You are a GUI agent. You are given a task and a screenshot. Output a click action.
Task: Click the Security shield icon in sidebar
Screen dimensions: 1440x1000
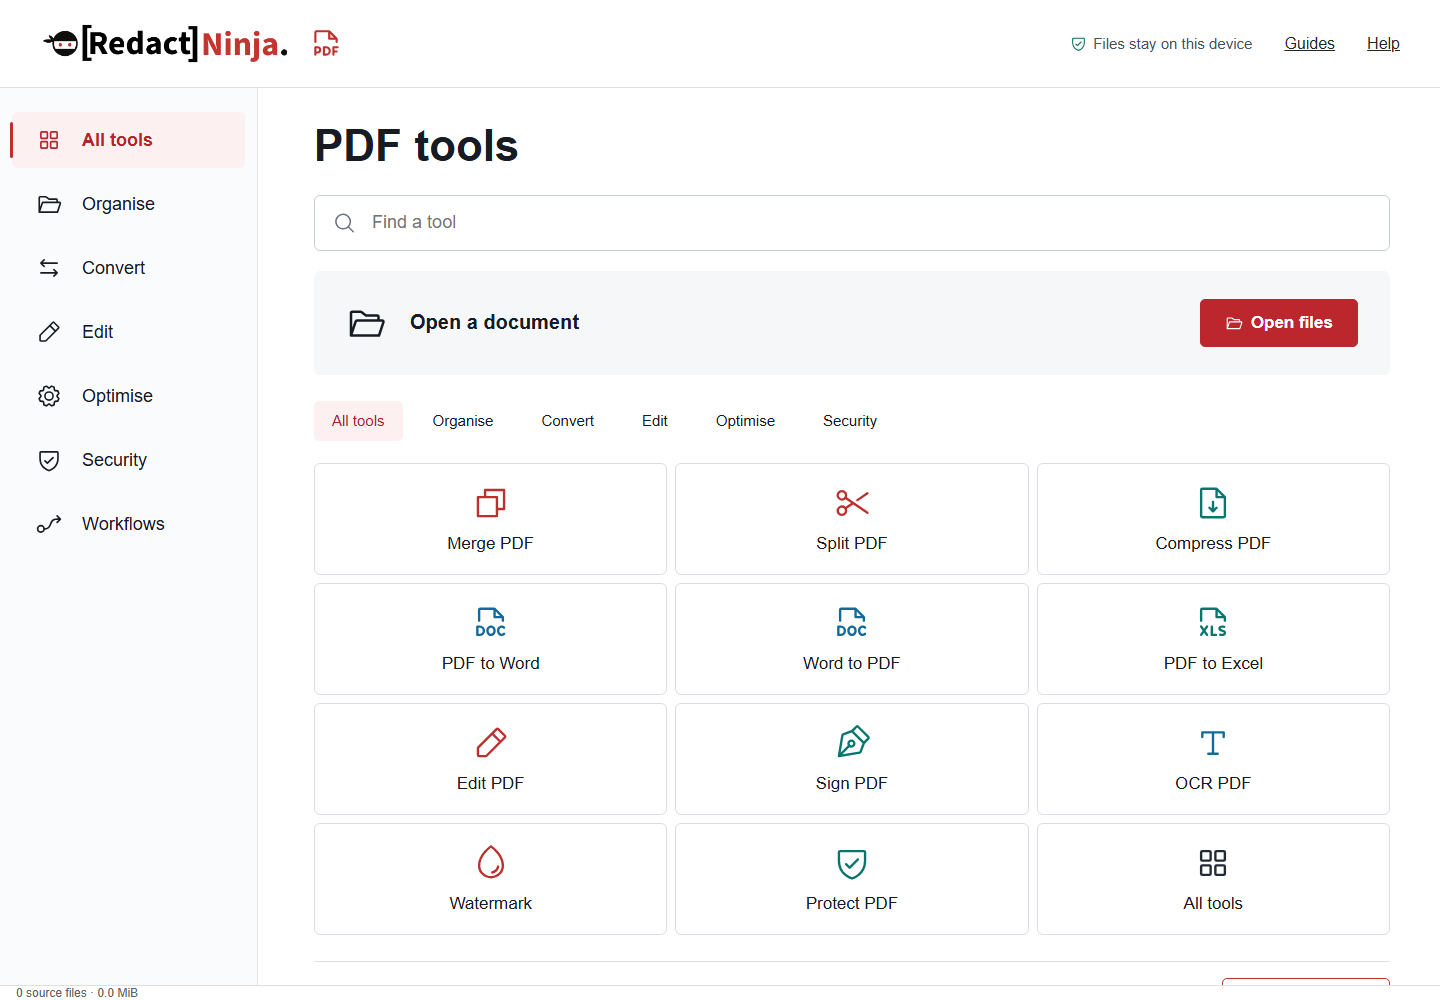point(49,460)
